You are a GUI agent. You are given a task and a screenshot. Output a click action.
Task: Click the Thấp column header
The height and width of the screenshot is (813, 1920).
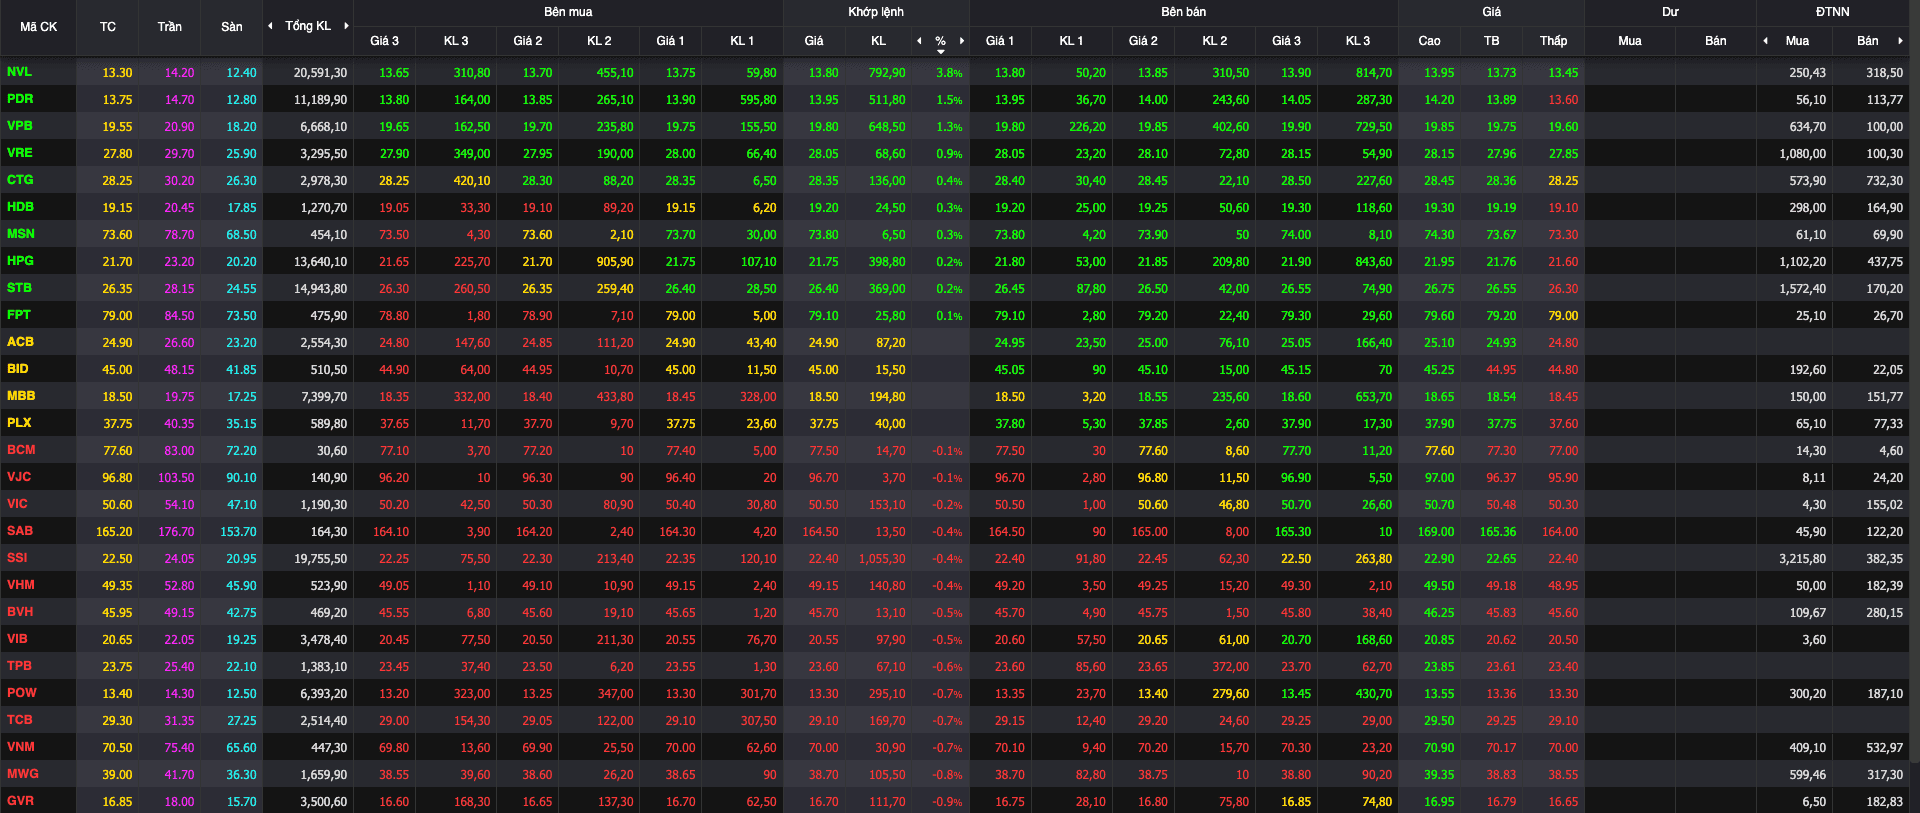(x=1553, y=41)
